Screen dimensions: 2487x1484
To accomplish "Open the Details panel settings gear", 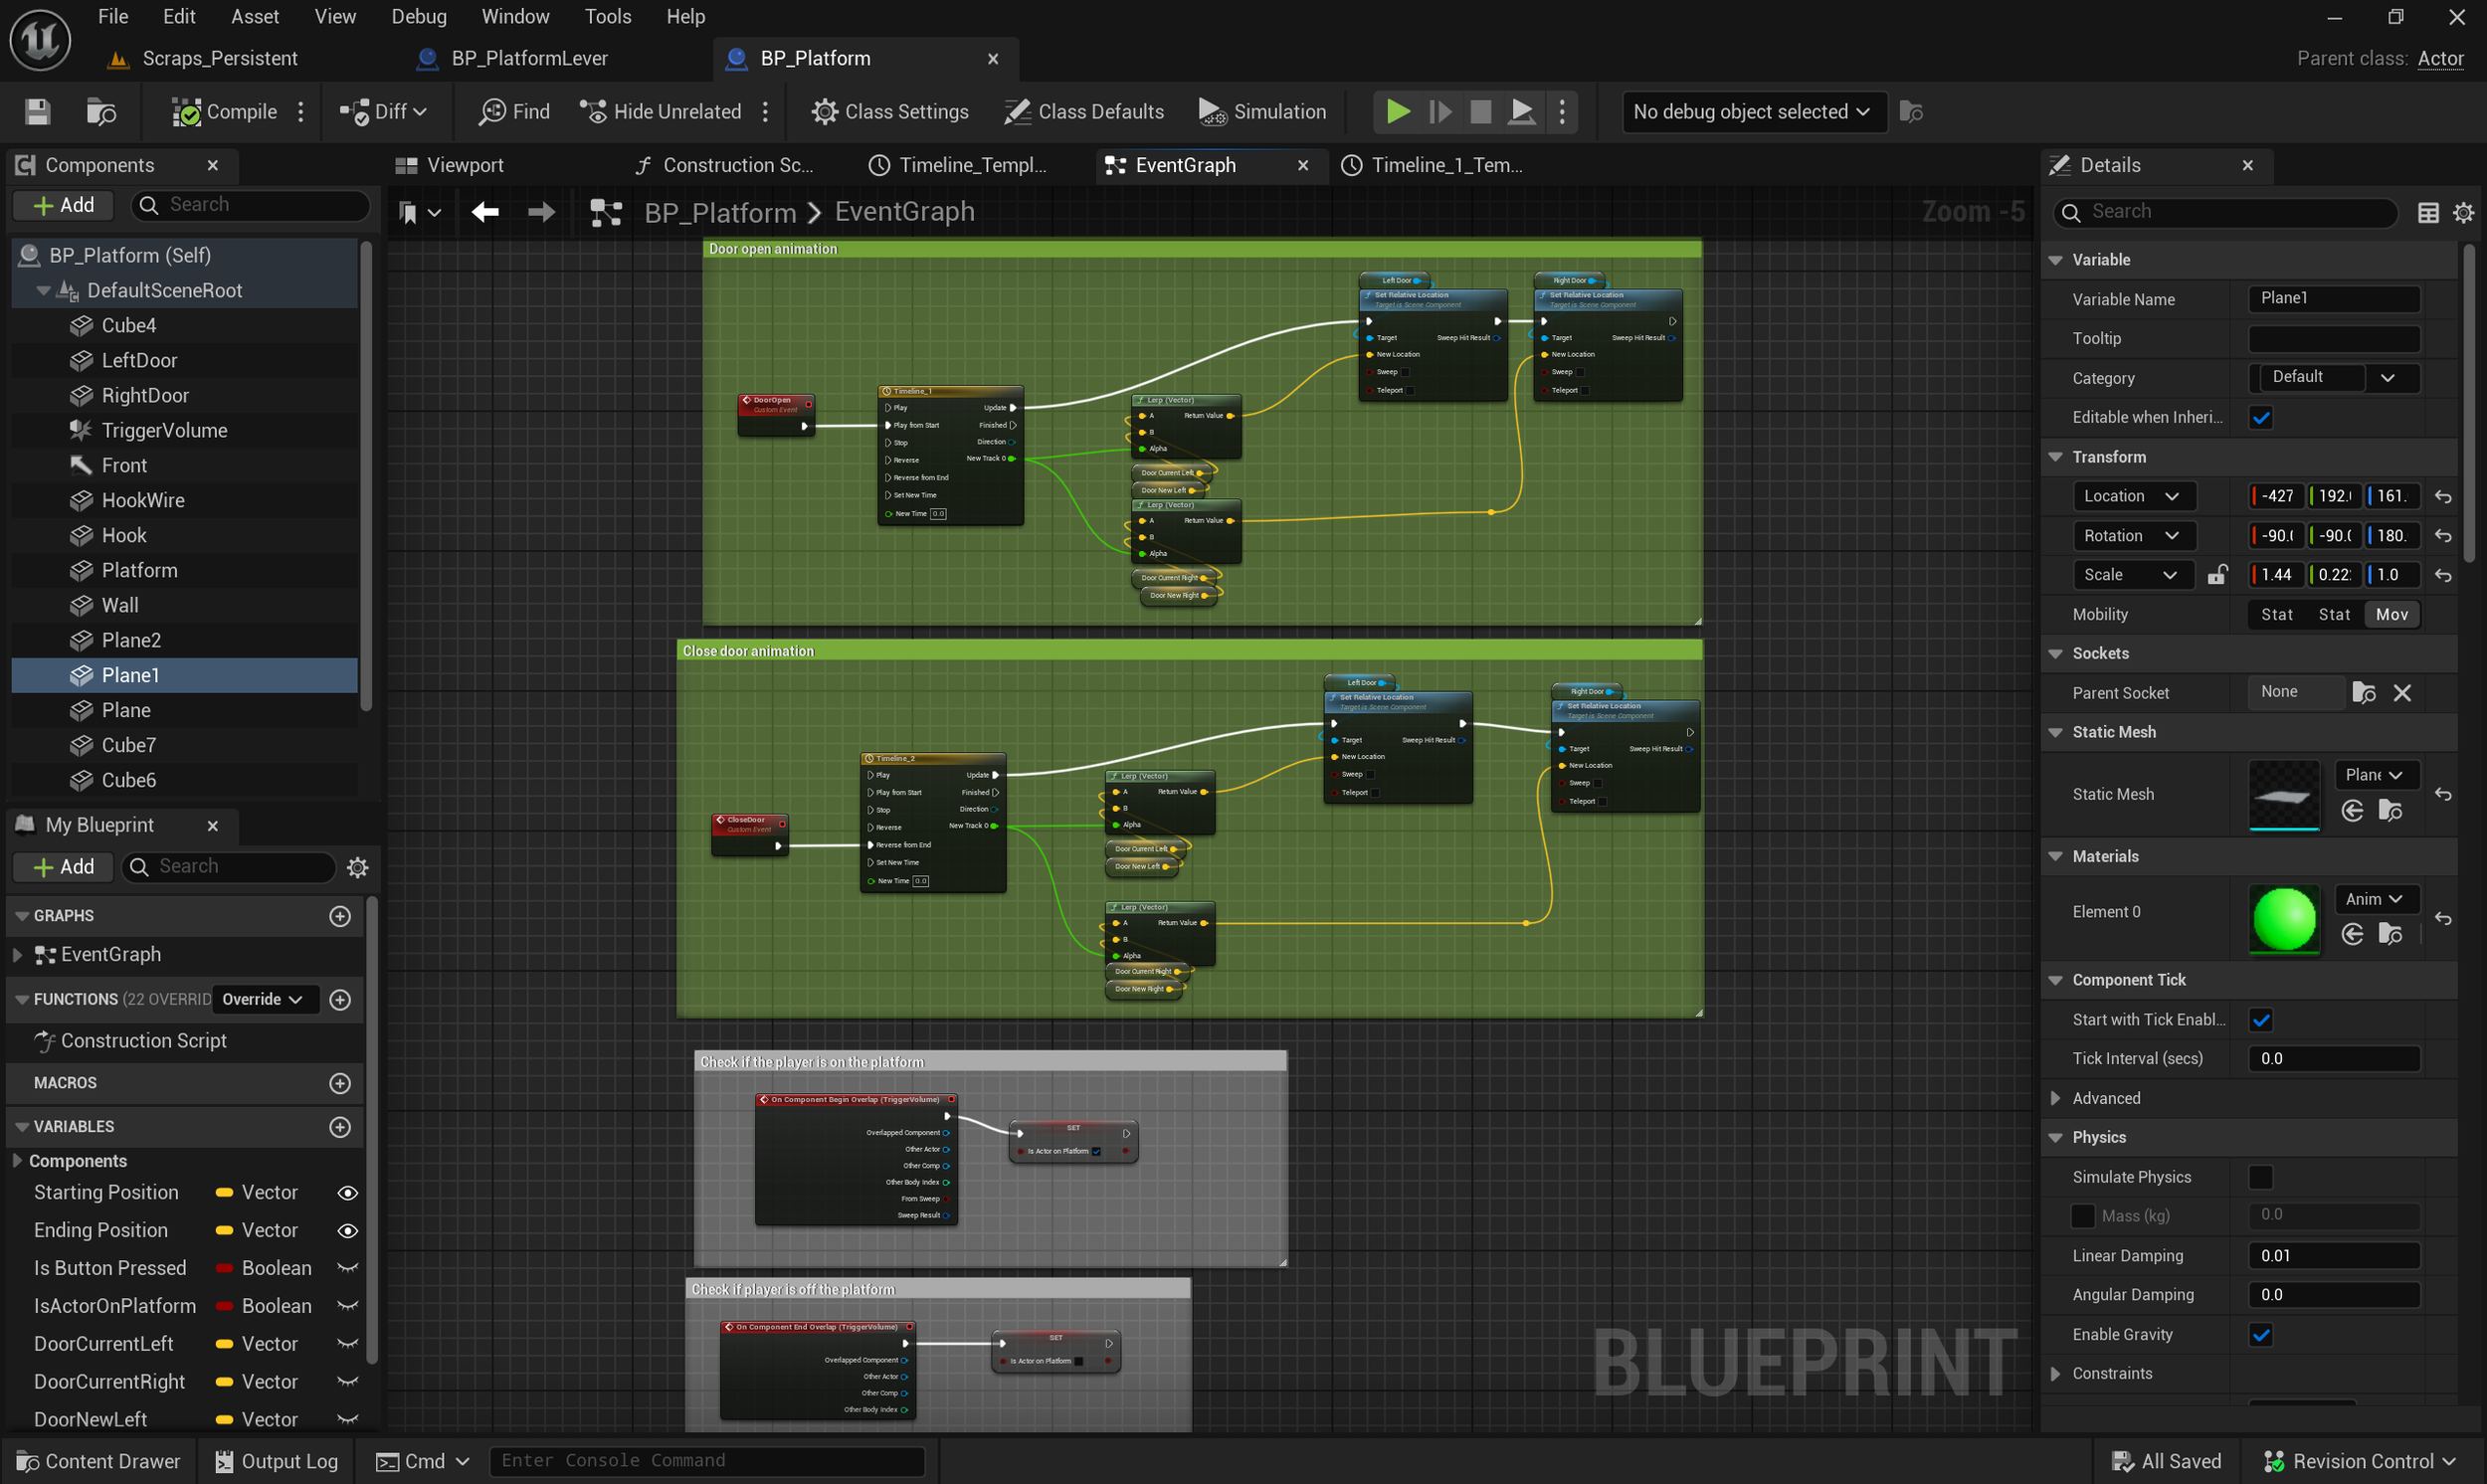I will (2463, 213).
